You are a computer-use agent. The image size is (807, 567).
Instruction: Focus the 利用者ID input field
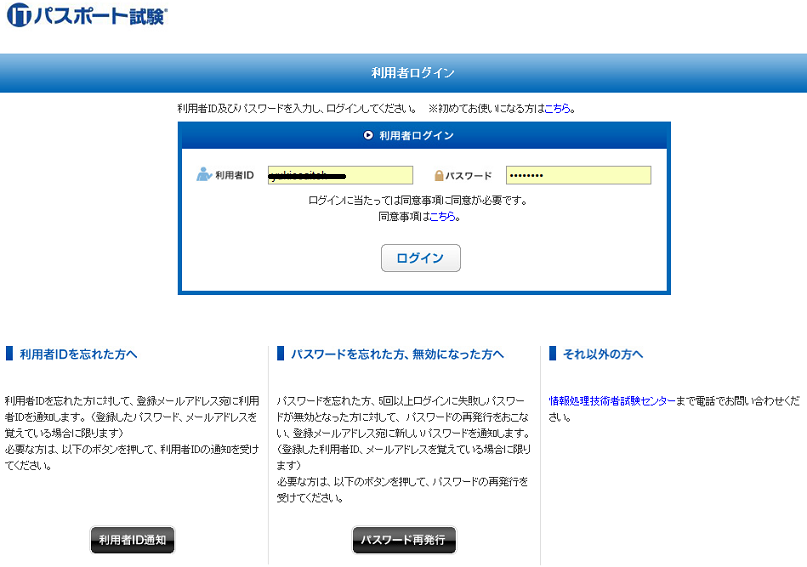340,175
